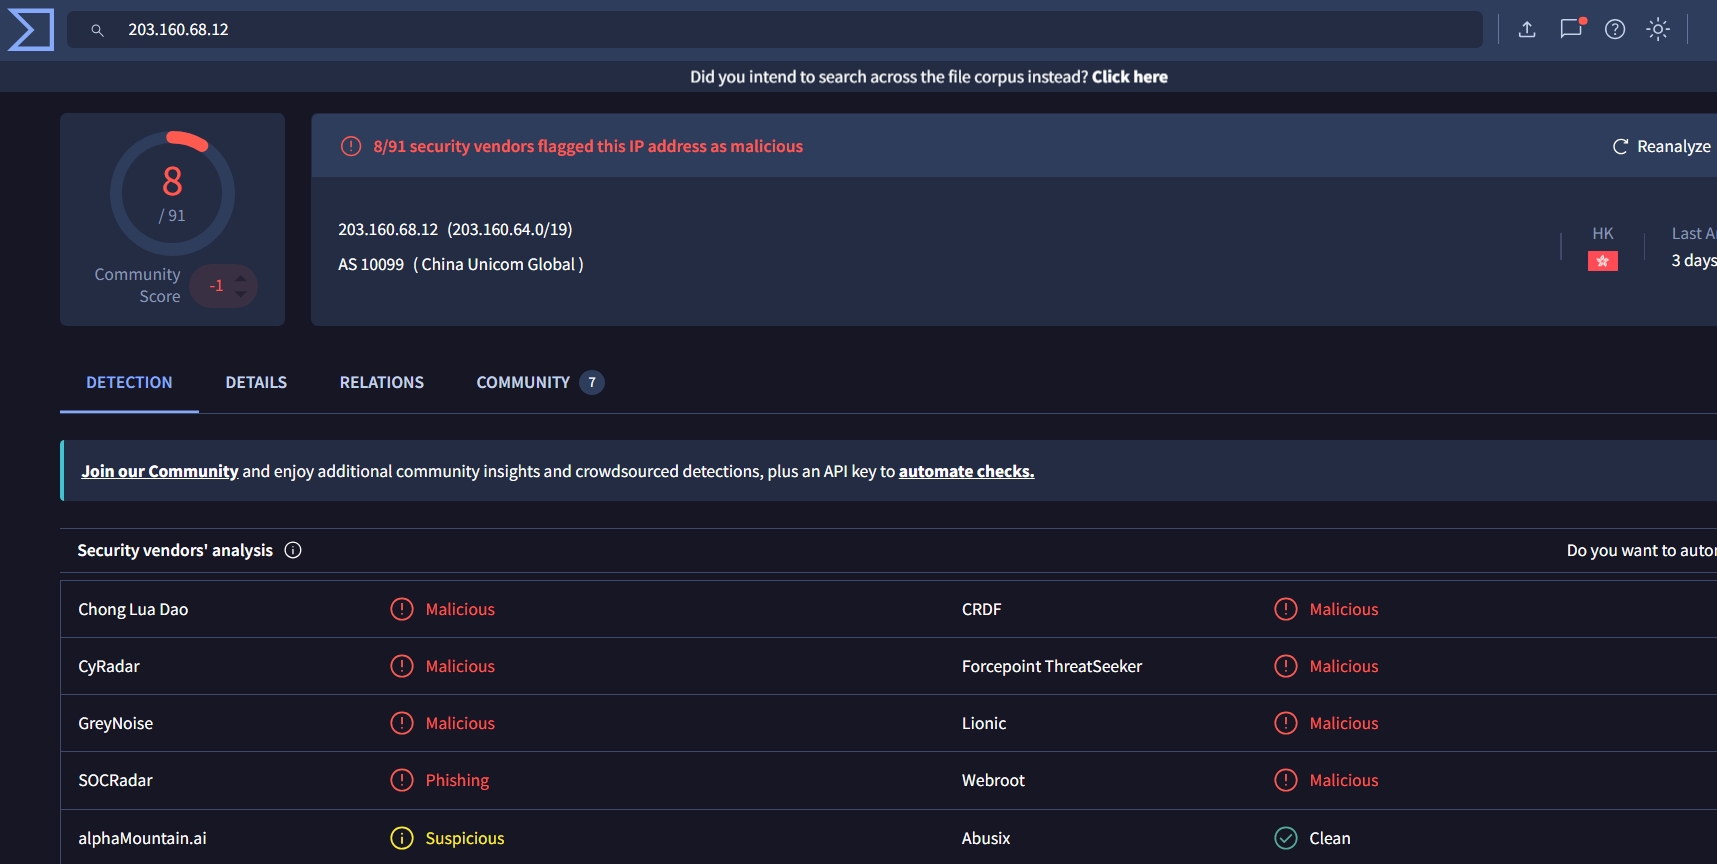Click the Webroot malicious alert icon
This screenshot has height=864, width=1717.
pyautogui.click(x=1286, y=780)
